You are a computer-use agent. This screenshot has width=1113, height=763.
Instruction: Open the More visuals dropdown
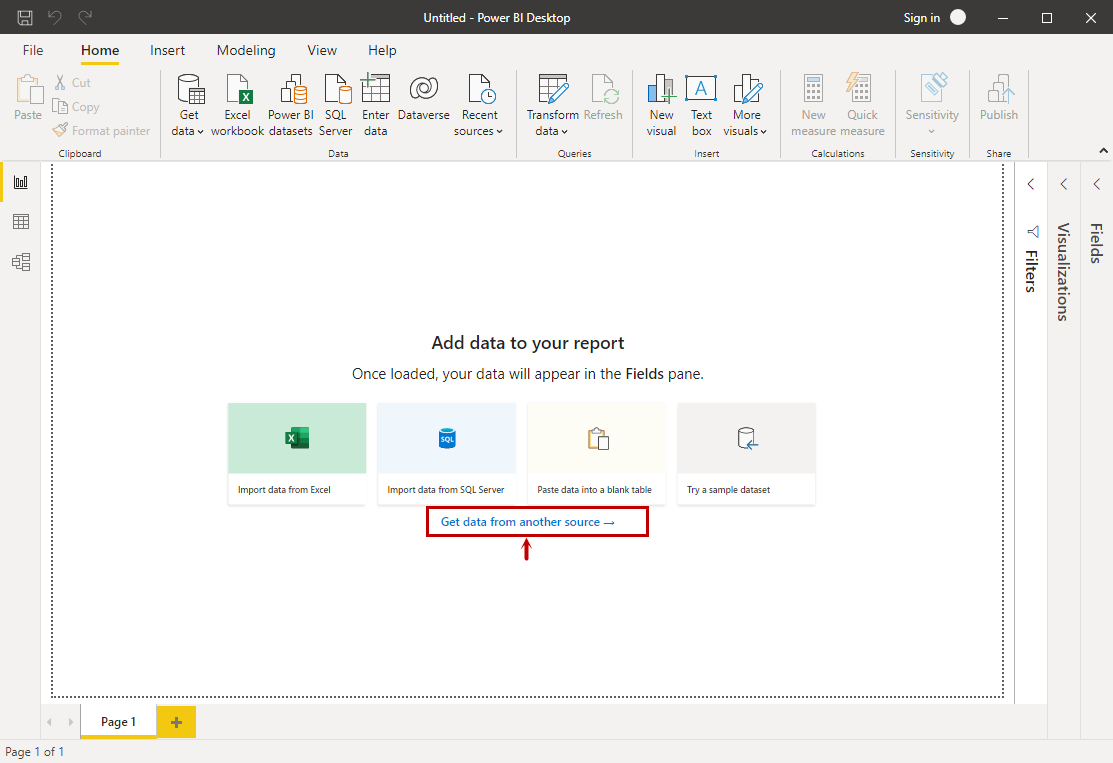(746, 131)
